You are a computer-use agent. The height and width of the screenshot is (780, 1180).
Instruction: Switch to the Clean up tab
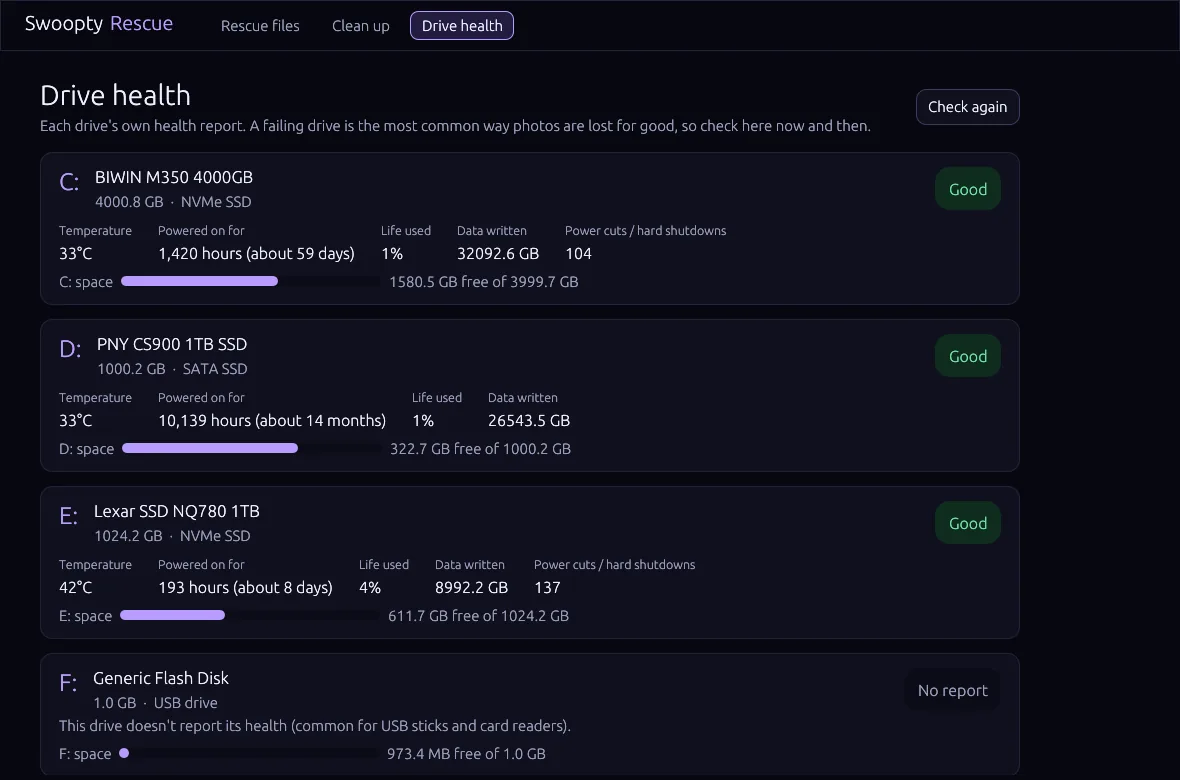click(x=360, y=26)
